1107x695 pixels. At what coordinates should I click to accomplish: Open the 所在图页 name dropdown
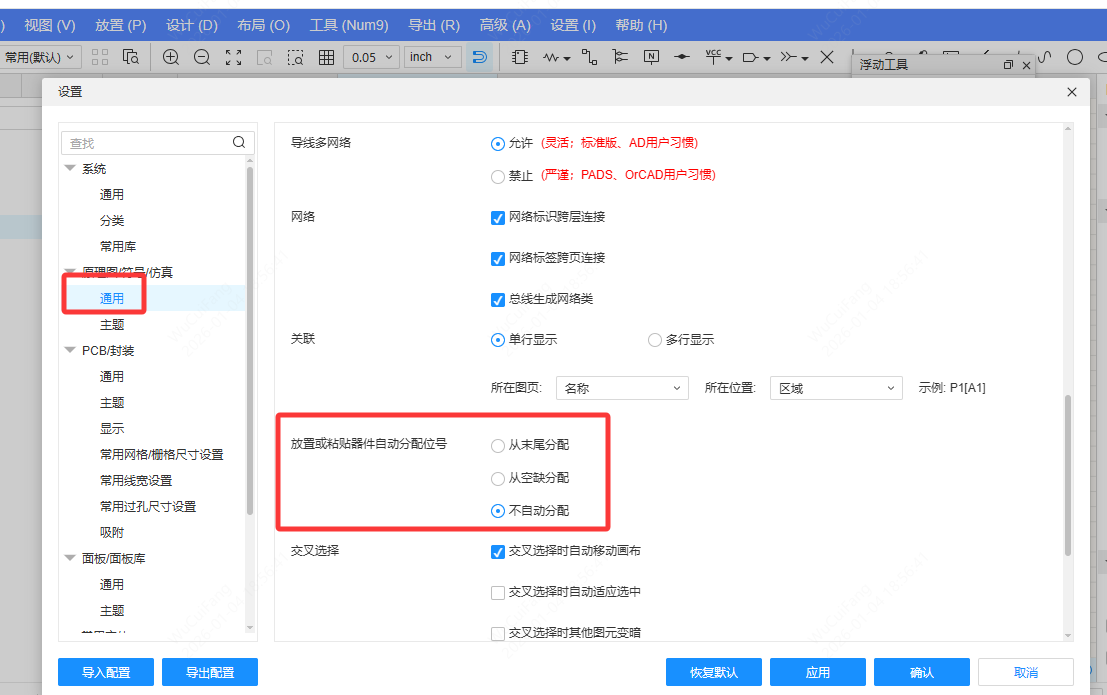(x=622, y=387)
